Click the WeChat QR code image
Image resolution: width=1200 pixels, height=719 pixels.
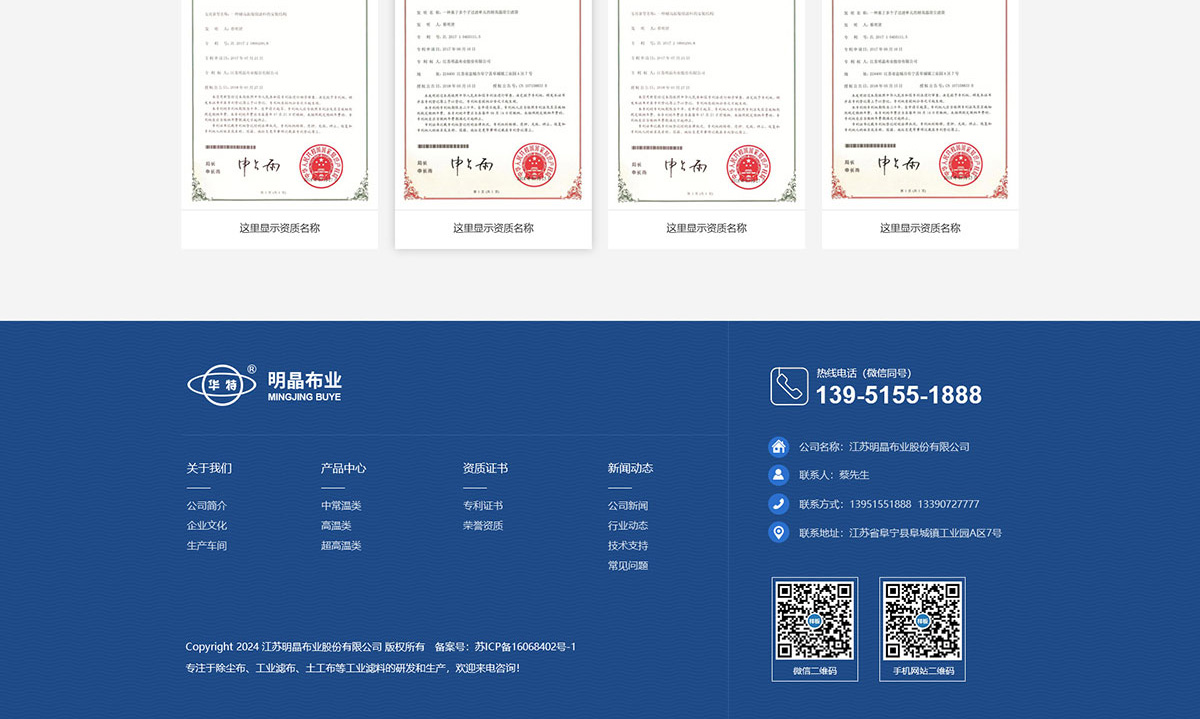click(814, 621)
